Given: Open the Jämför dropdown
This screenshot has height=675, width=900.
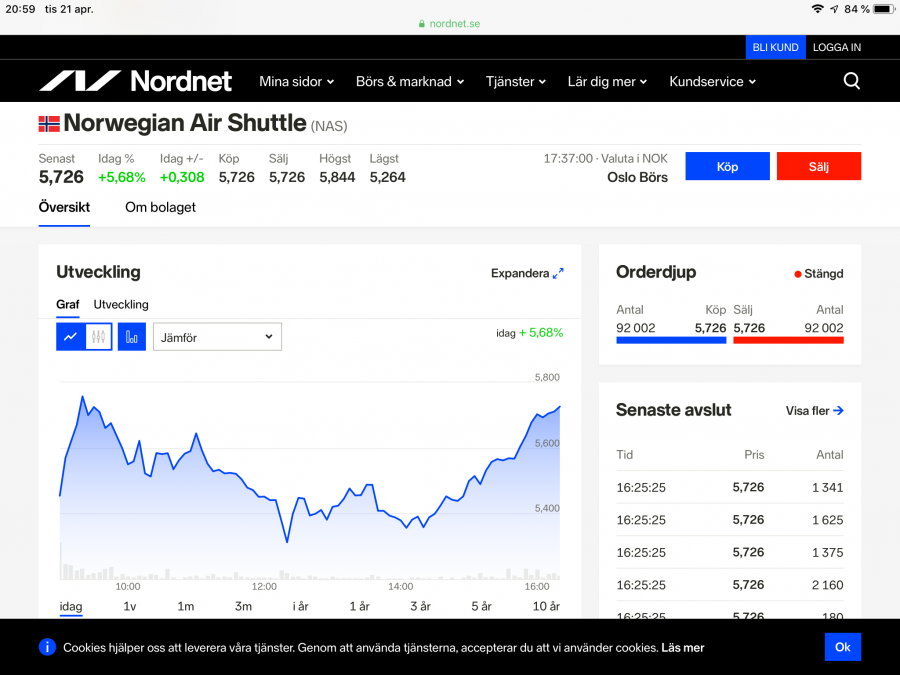Looking at the screenshot, I should click(x=217, y=337).
